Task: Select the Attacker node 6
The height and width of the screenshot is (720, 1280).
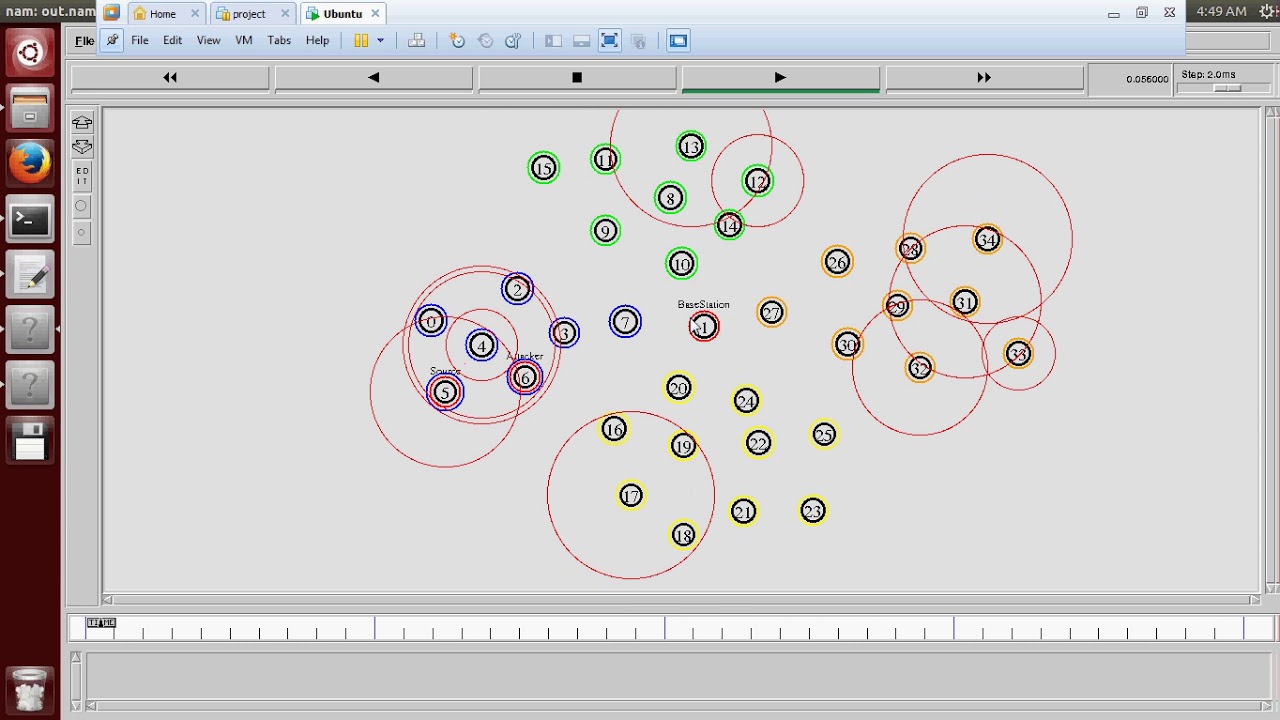Action: [x=524, y=378]
